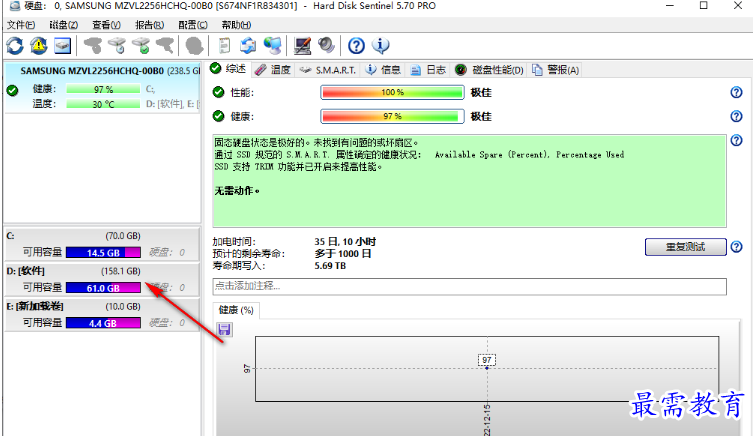Maximize the Hard Disk Sentinel window
Viewport: 753px width, 436px height.
tap(704, 6)
